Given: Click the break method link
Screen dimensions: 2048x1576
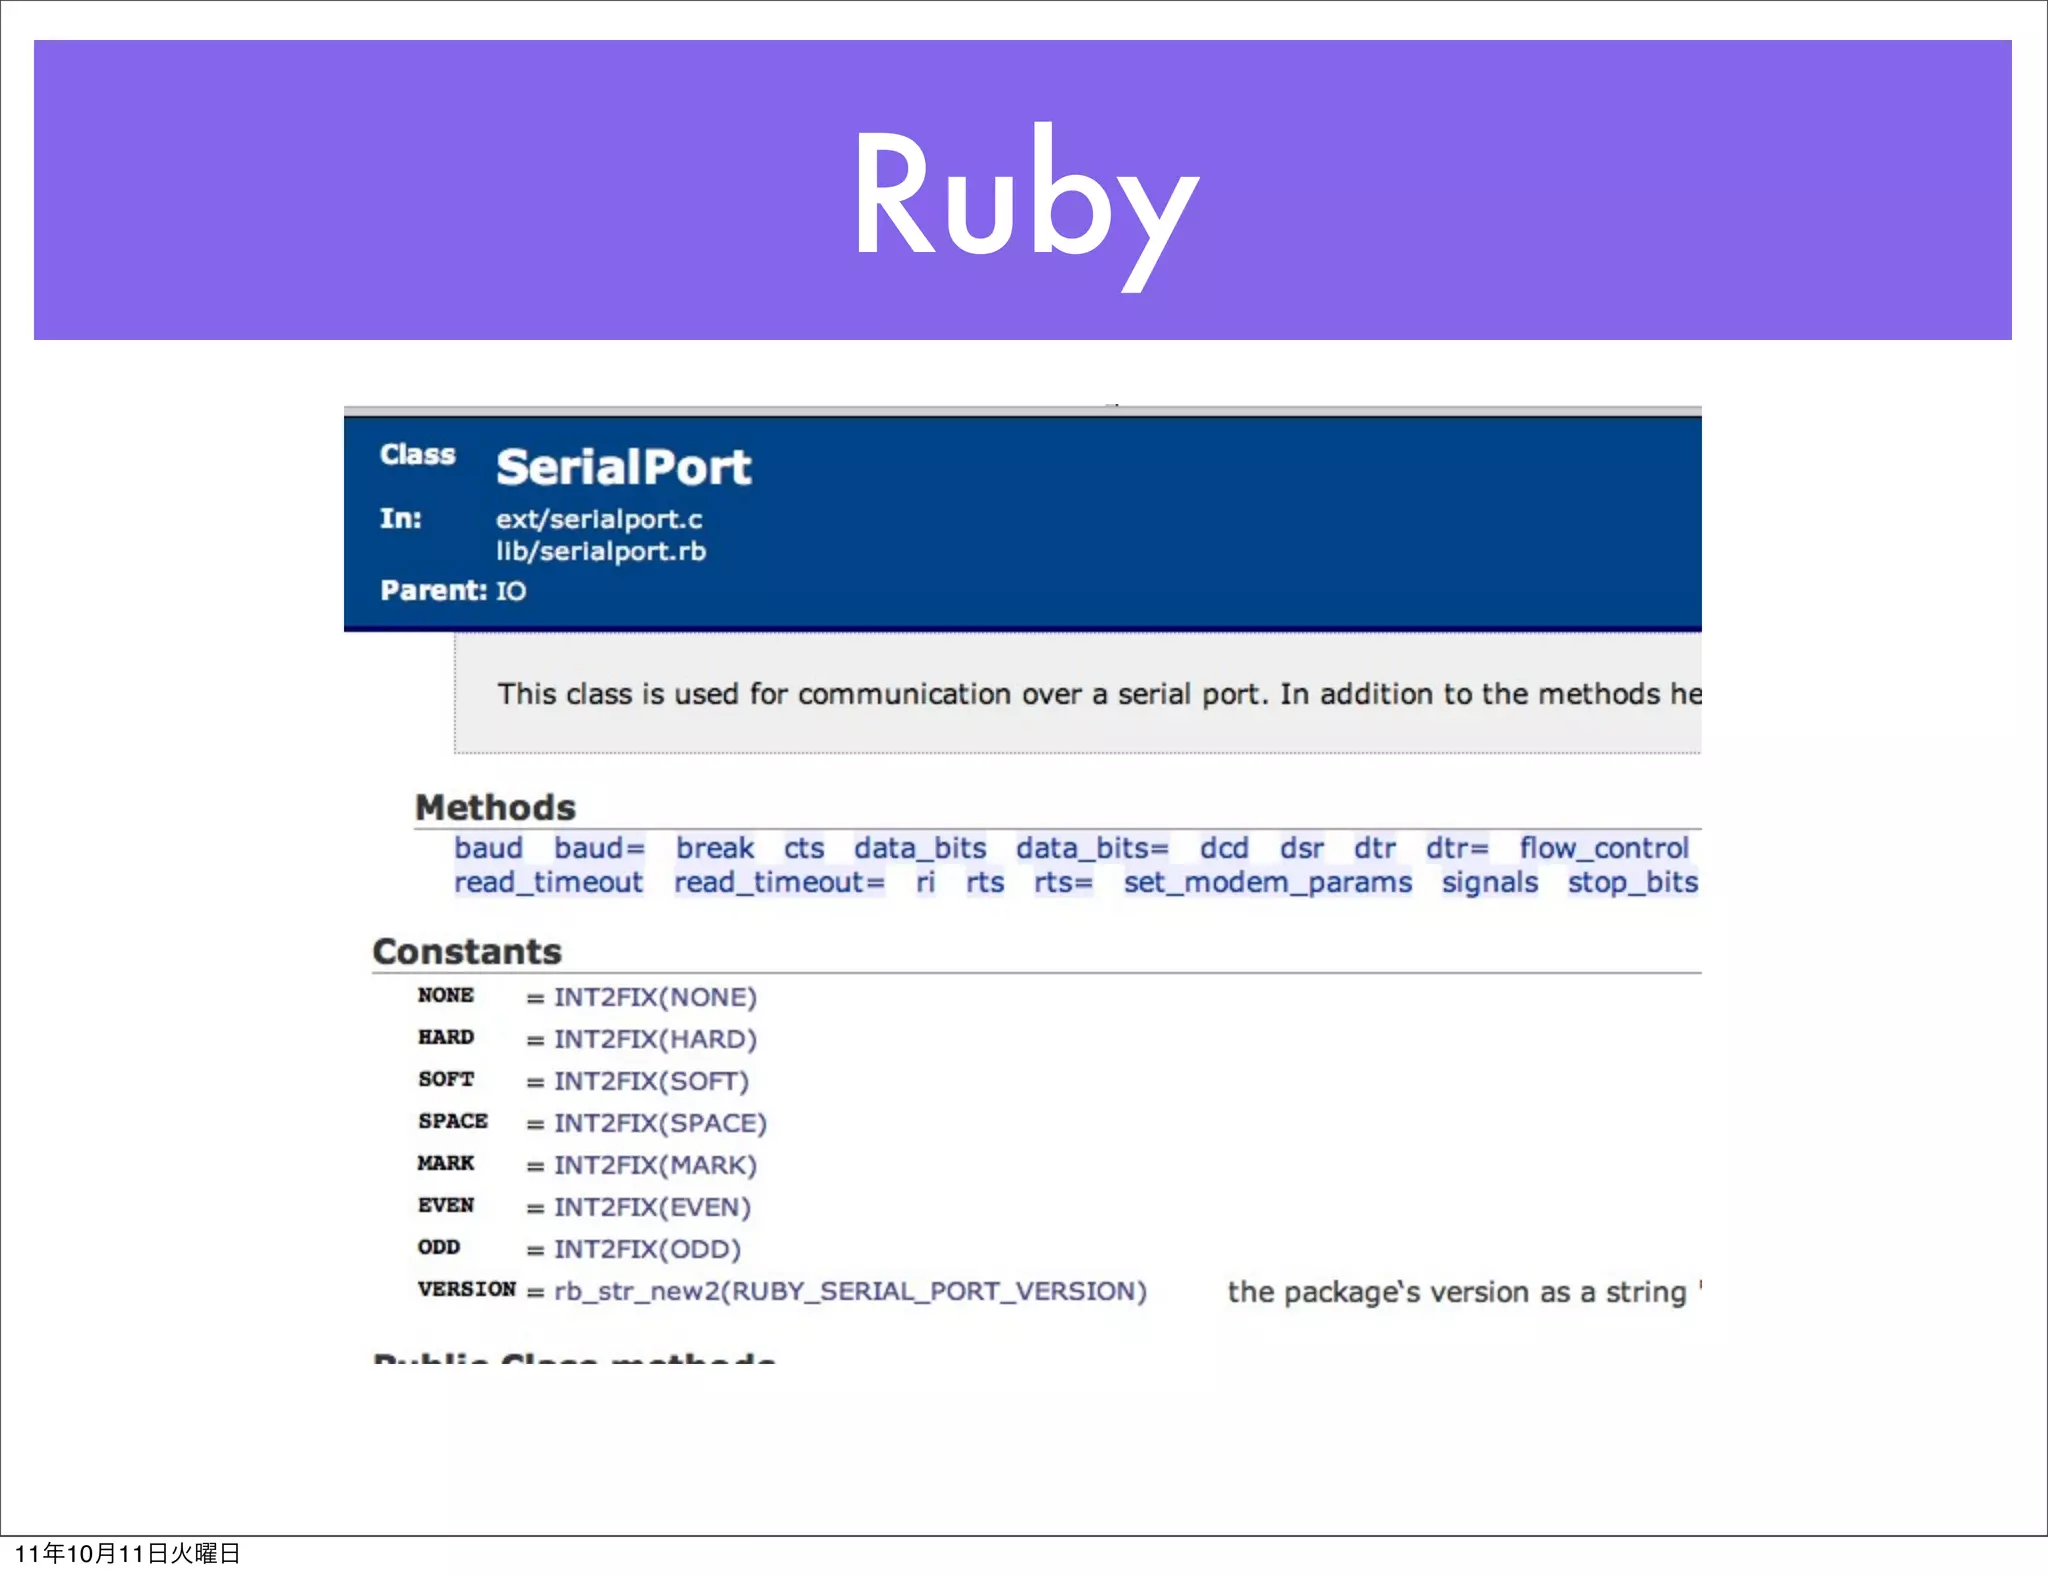Looking at the screenshot, I should click(714, 848).
